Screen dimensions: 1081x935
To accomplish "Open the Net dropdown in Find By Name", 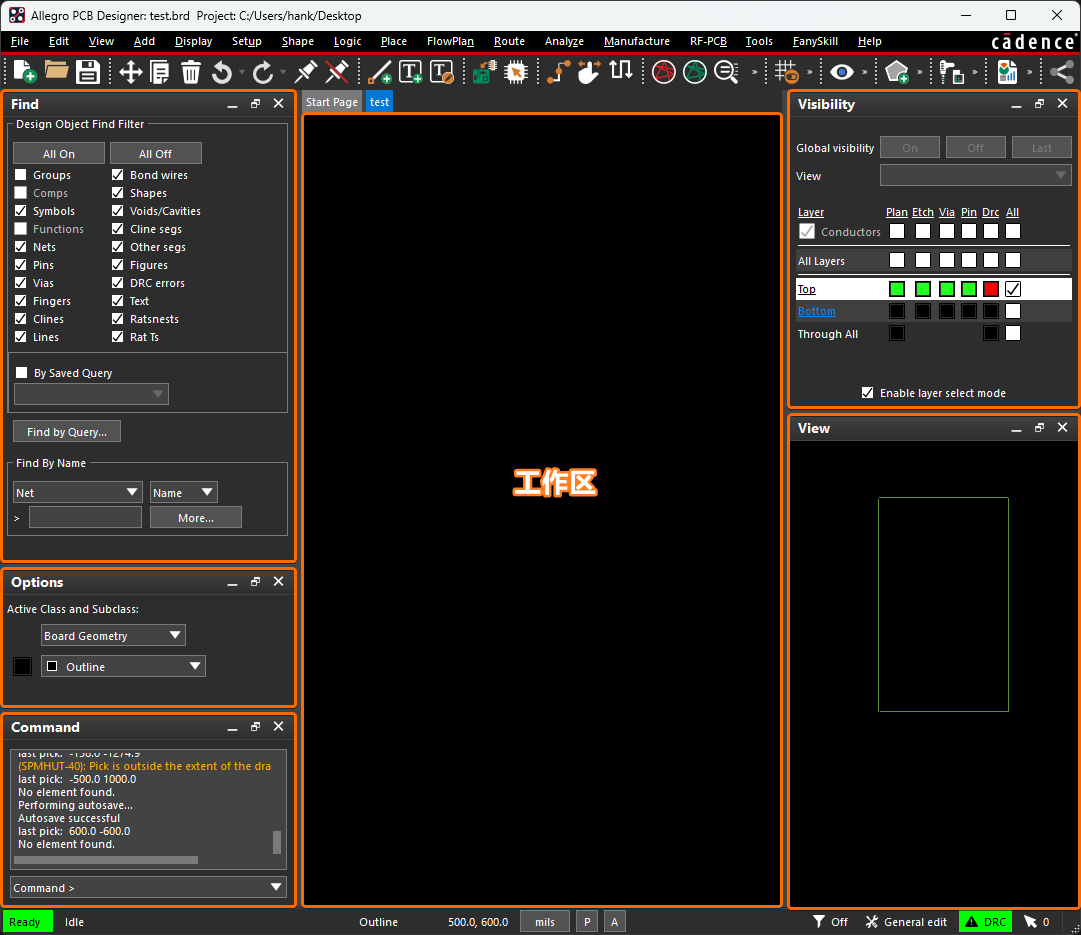I will [x=78, y=493].
